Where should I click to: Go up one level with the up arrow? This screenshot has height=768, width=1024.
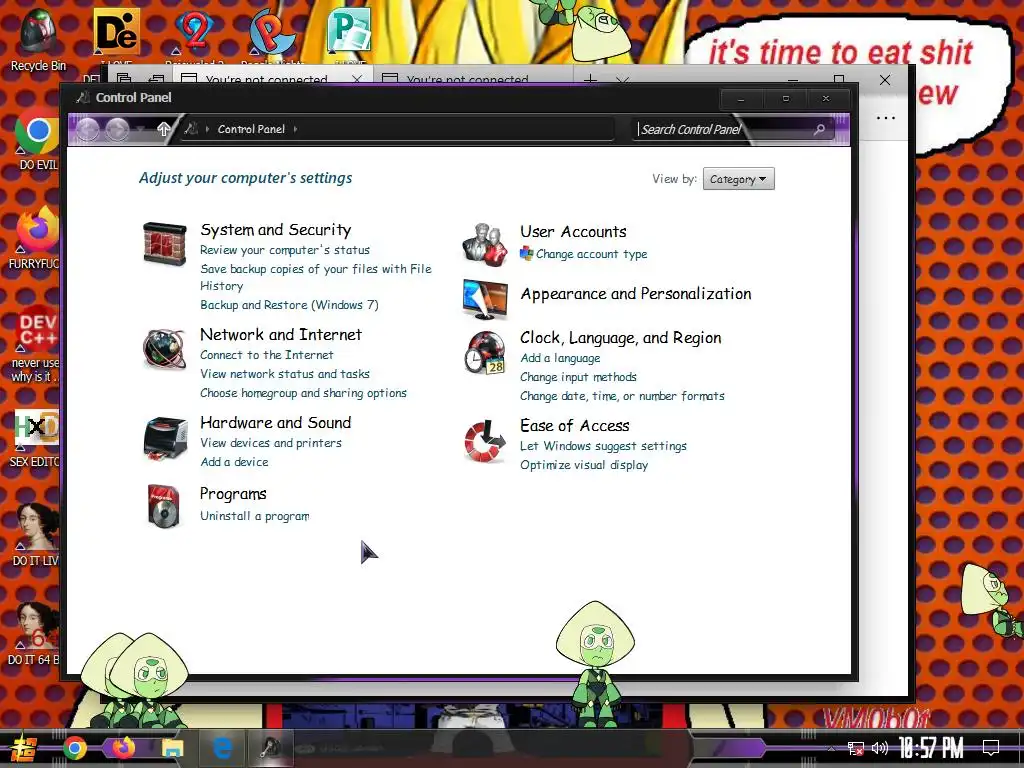(x=163, y=129)
